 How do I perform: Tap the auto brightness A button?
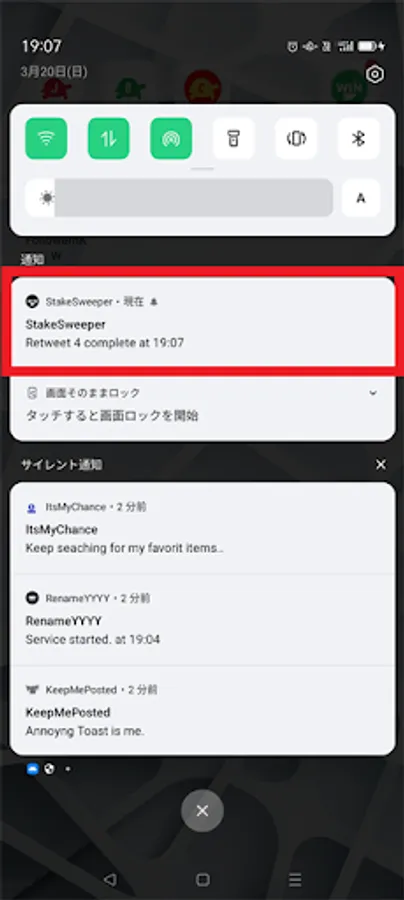click(361, 198)
